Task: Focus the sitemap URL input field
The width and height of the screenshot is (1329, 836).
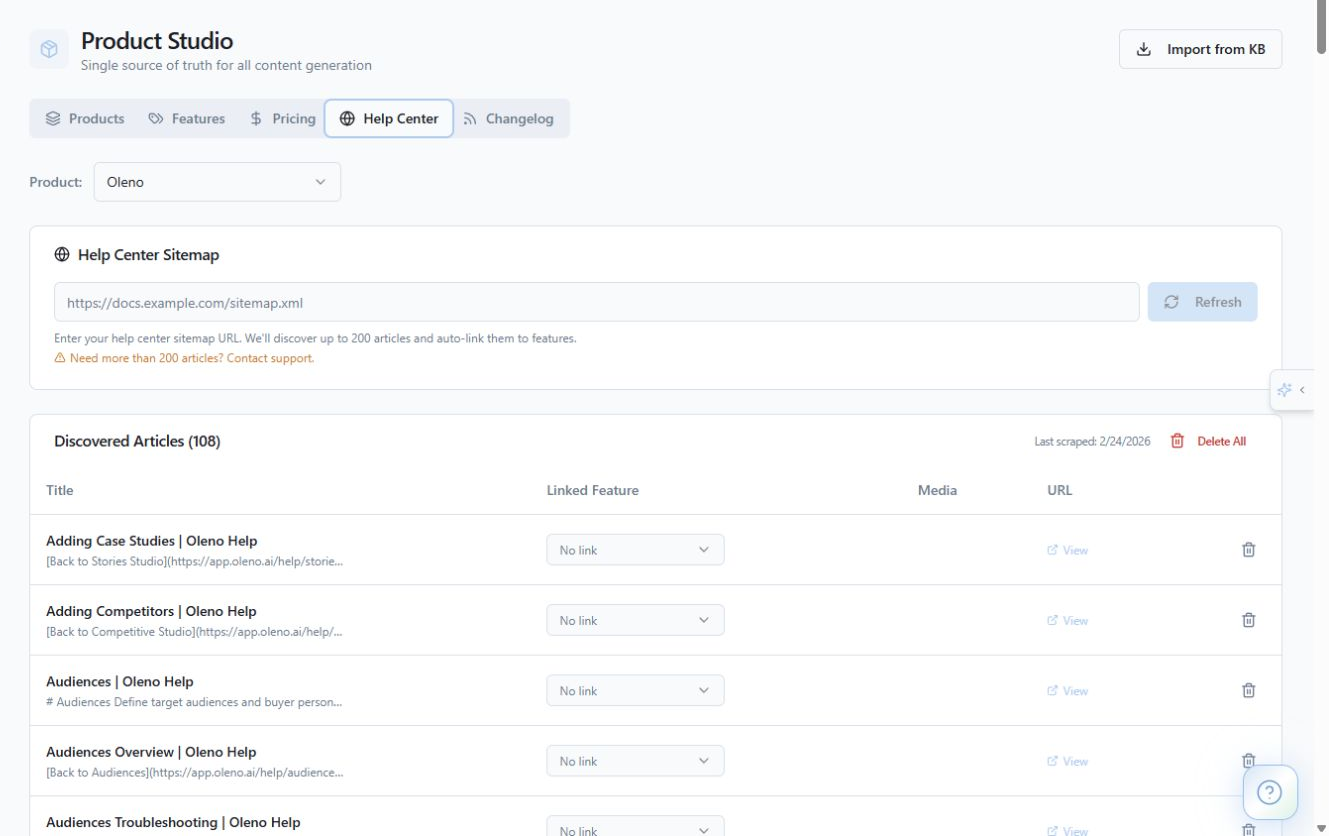Action: 596,302
